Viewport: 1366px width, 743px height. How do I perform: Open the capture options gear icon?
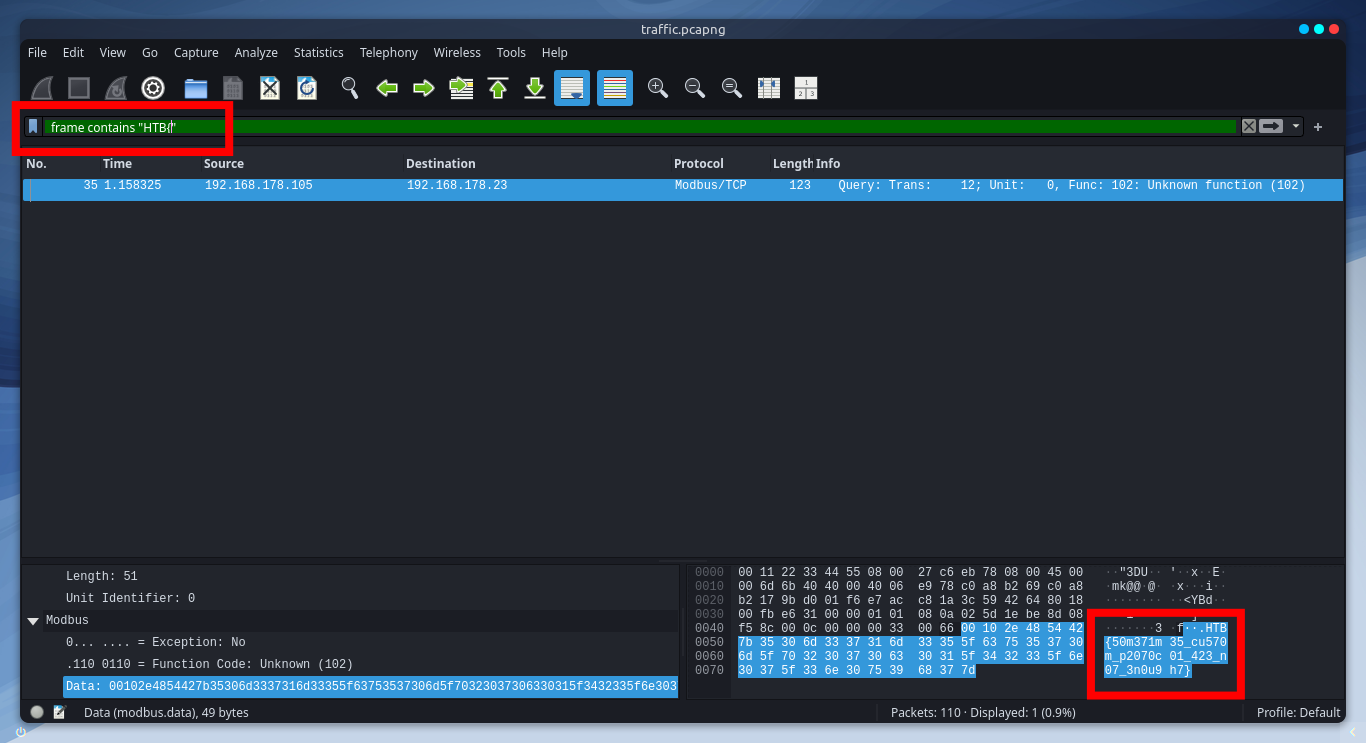coord(152,88)
